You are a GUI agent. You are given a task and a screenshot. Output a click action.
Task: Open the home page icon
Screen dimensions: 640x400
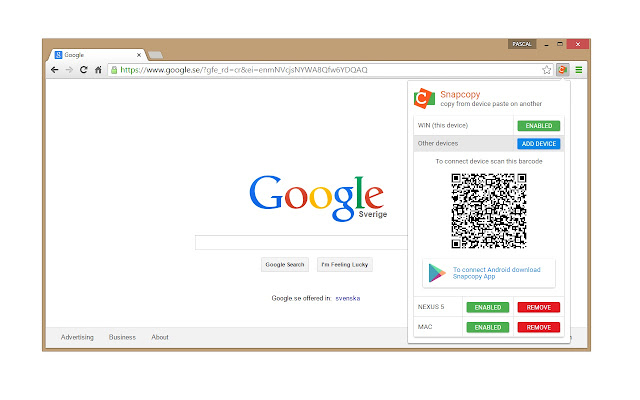[x=98, y=70]
